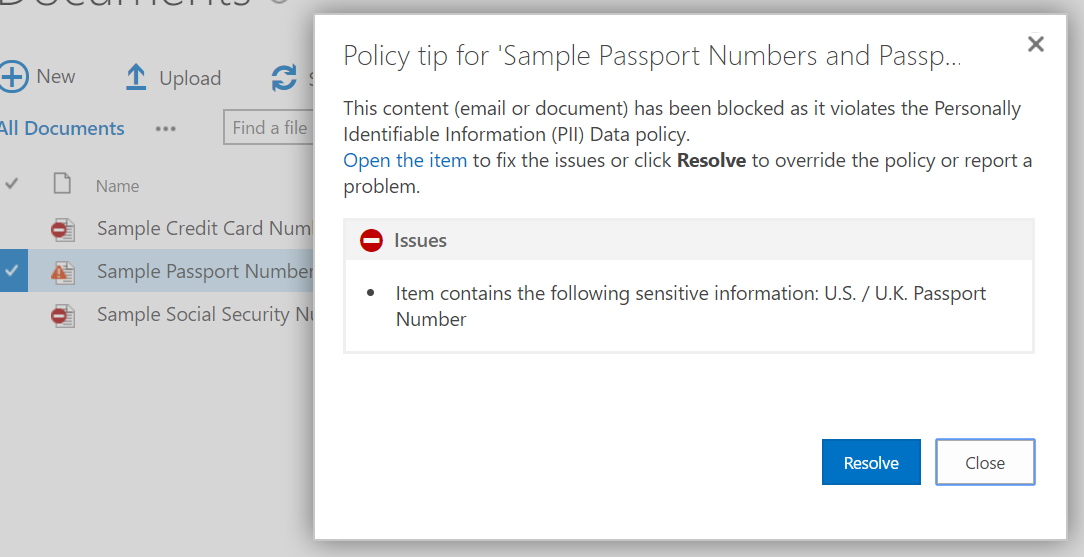Toggle the select-all checkmark in header
The image size is (1084, 557).
click(12, 184)
